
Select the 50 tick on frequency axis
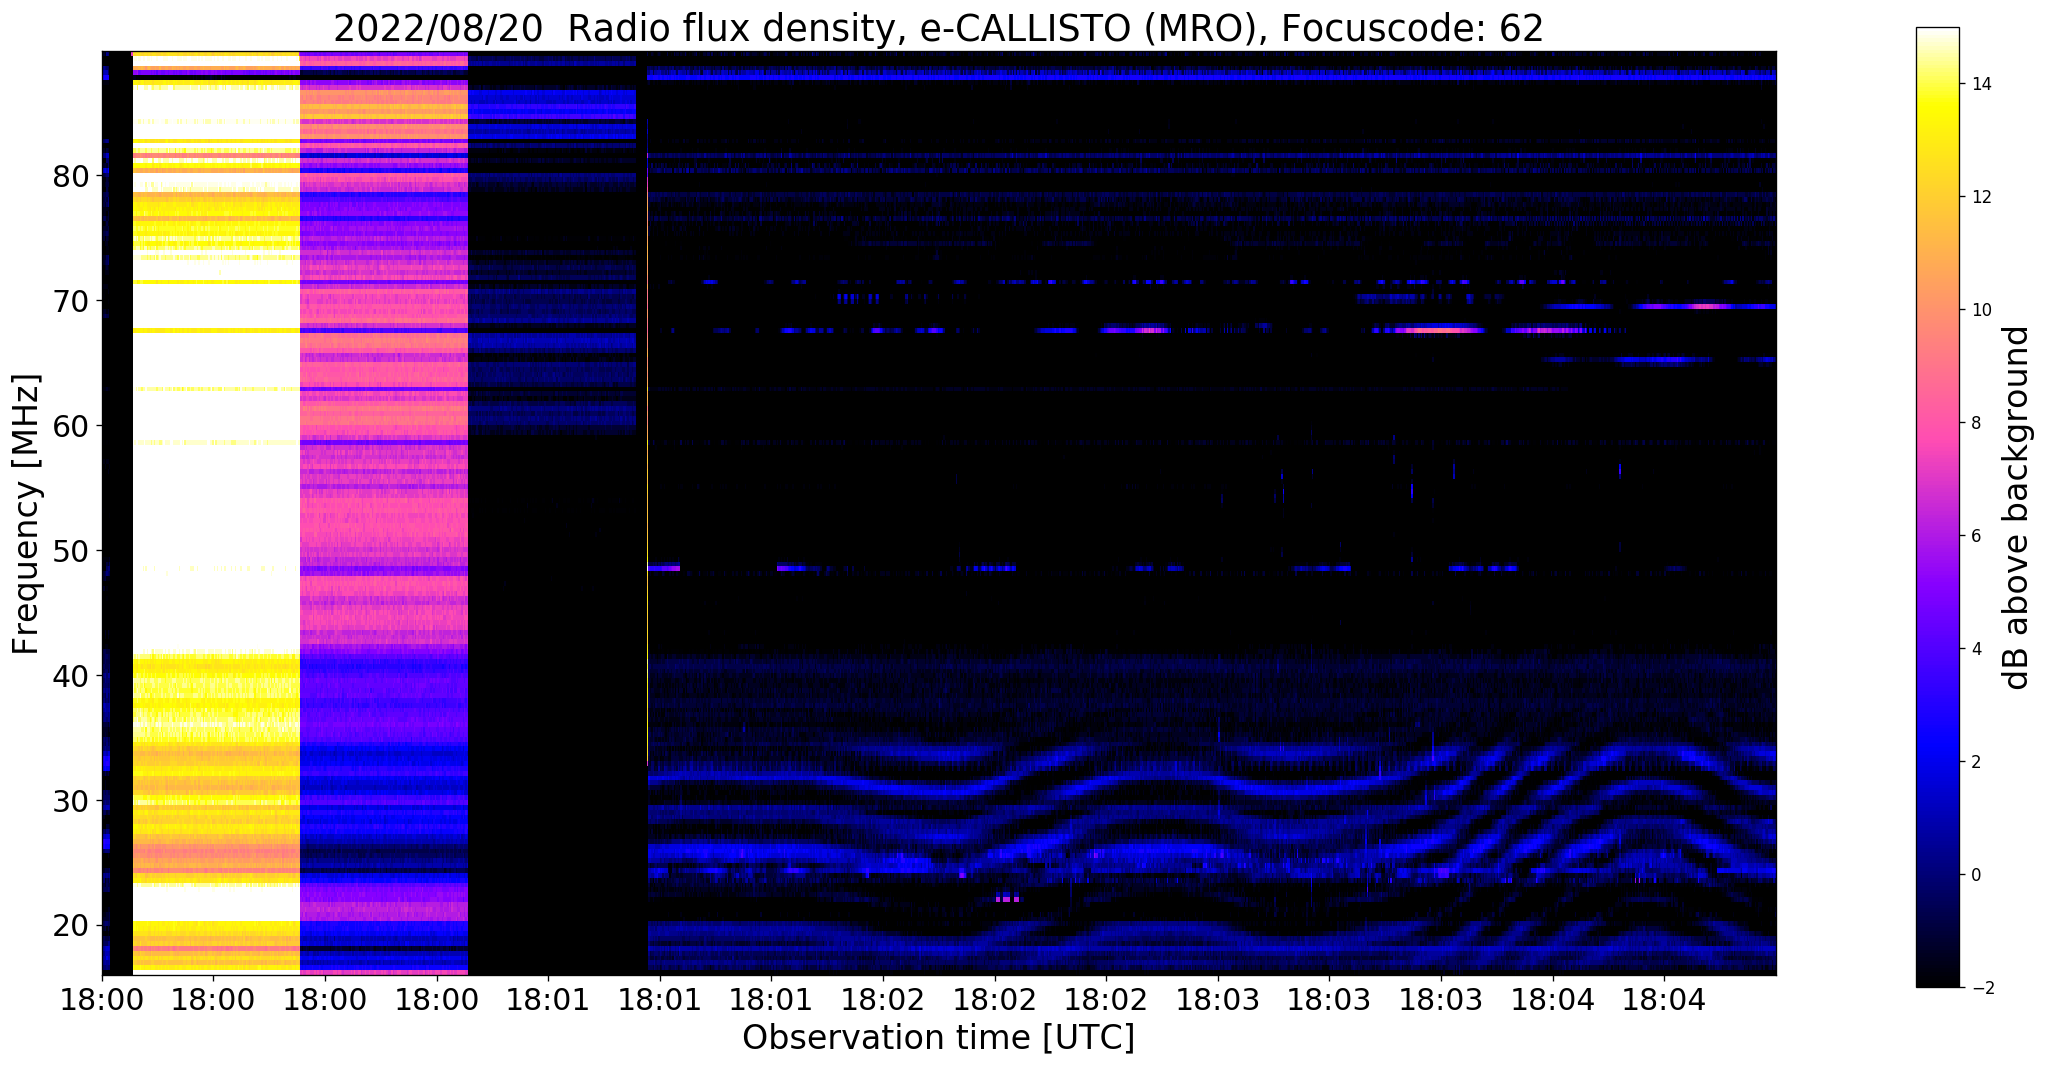pyautogui.click(x=72, y=551)
